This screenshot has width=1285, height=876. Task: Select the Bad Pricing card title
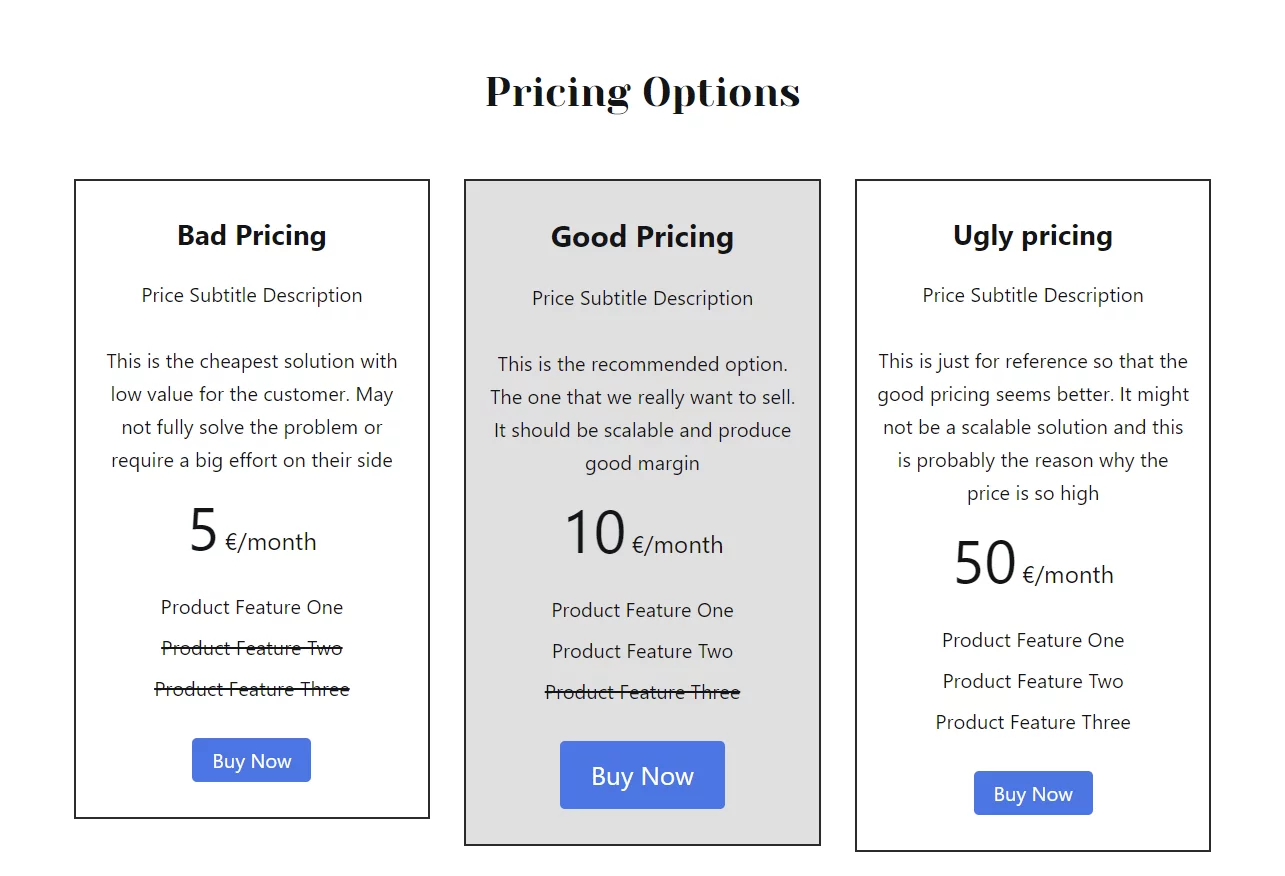(x=251, y=236)
